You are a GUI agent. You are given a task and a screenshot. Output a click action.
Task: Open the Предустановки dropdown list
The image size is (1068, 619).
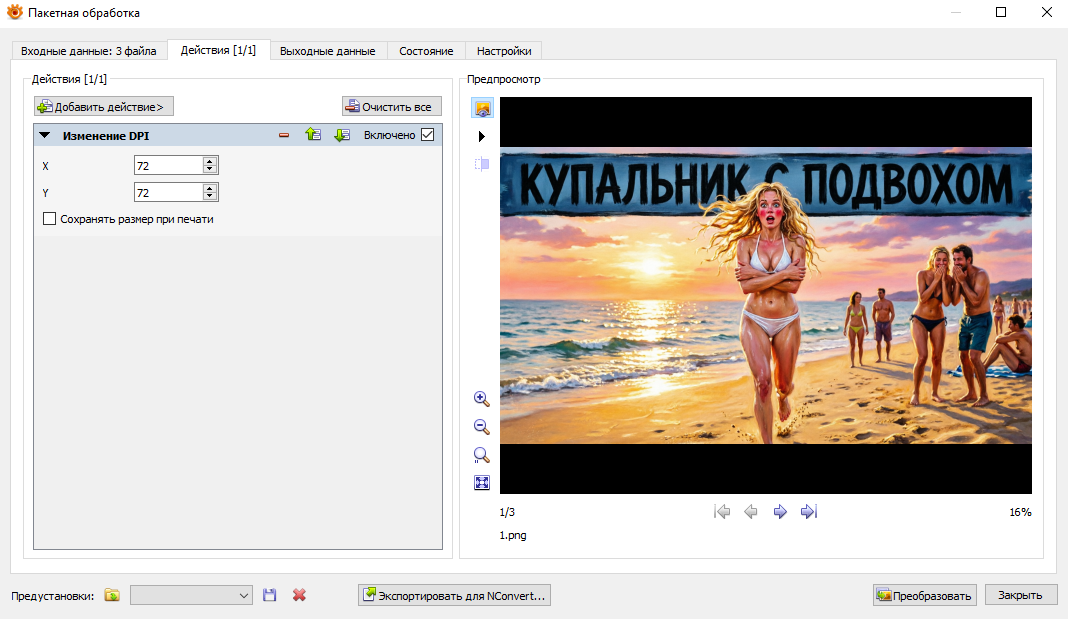pyautogui.click(x=191, y=595)
